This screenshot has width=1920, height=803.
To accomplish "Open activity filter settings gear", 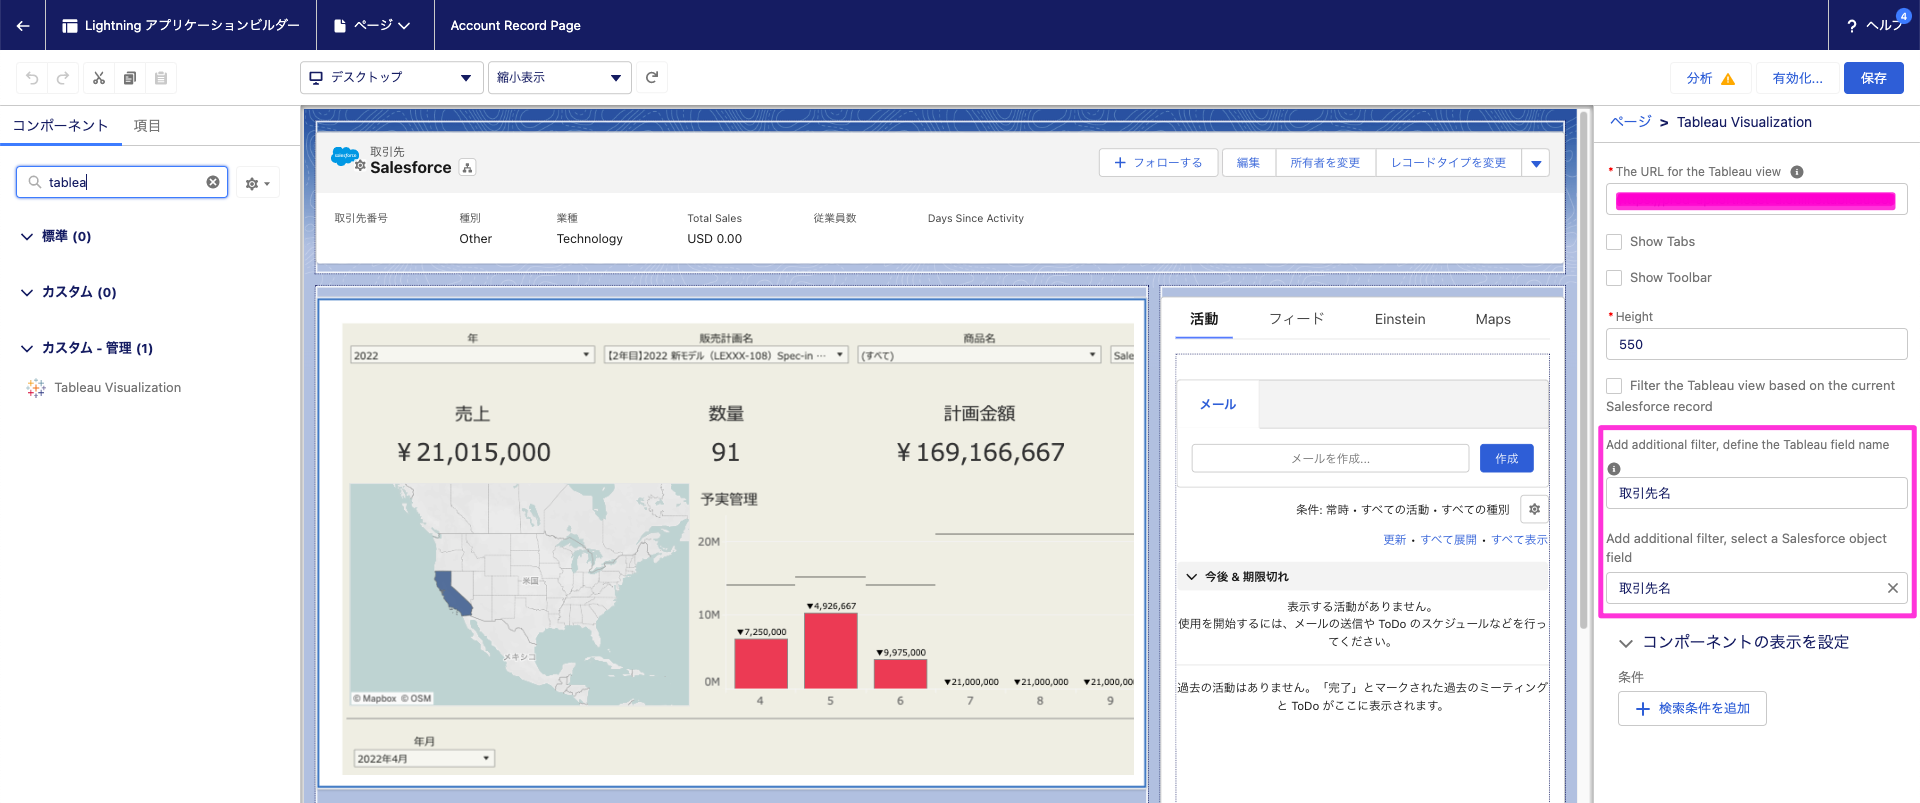I will [1534, 509].
